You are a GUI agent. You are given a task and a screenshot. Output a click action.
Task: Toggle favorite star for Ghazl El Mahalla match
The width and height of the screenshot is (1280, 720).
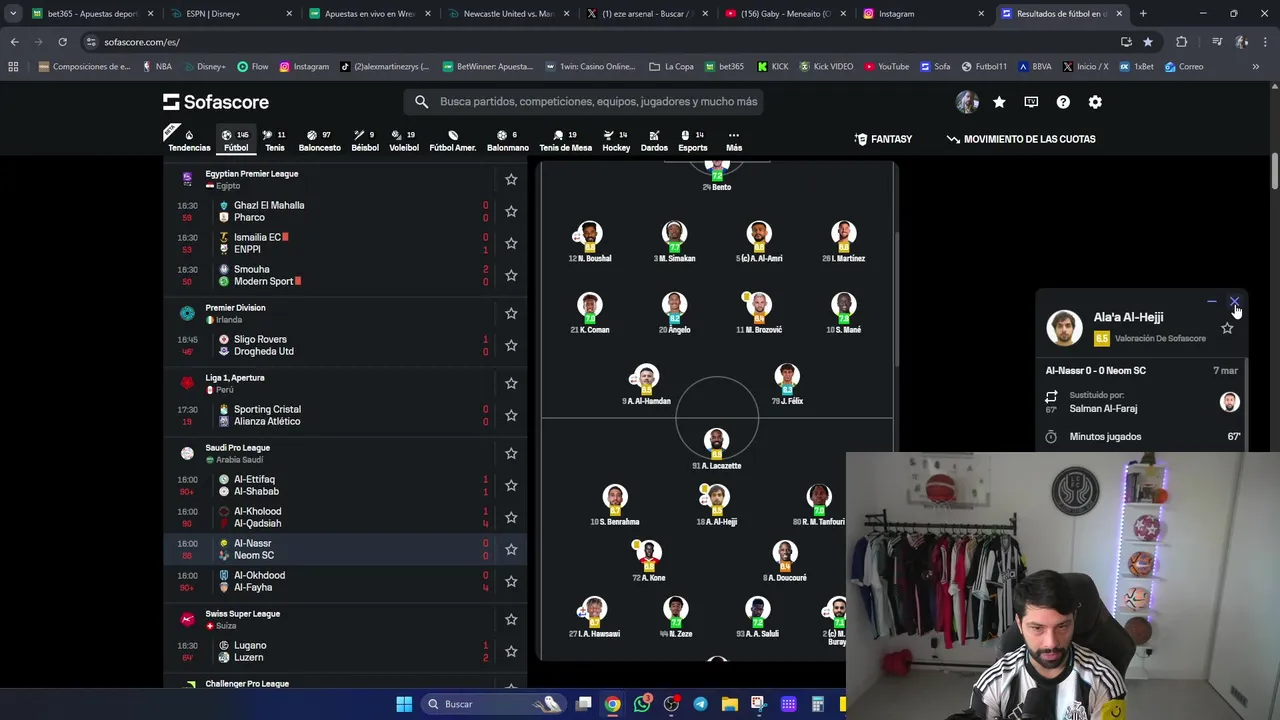click(x=511, y=211)
